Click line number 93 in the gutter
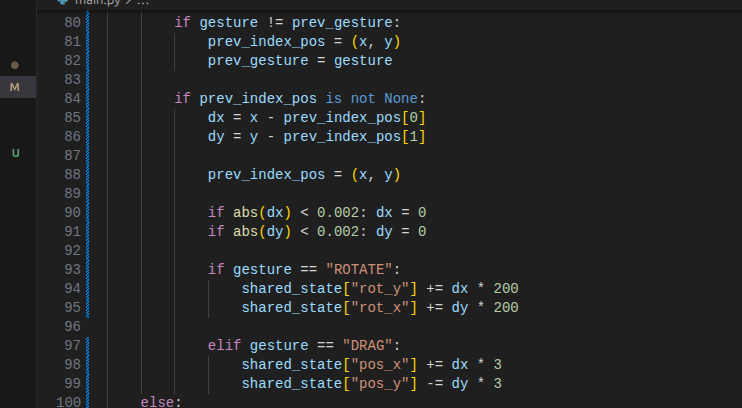 pos(70,269)
